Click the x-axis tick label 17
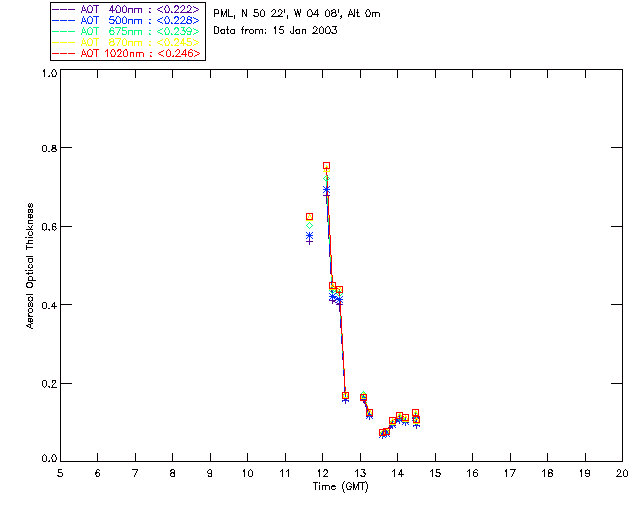 [510, 473]
